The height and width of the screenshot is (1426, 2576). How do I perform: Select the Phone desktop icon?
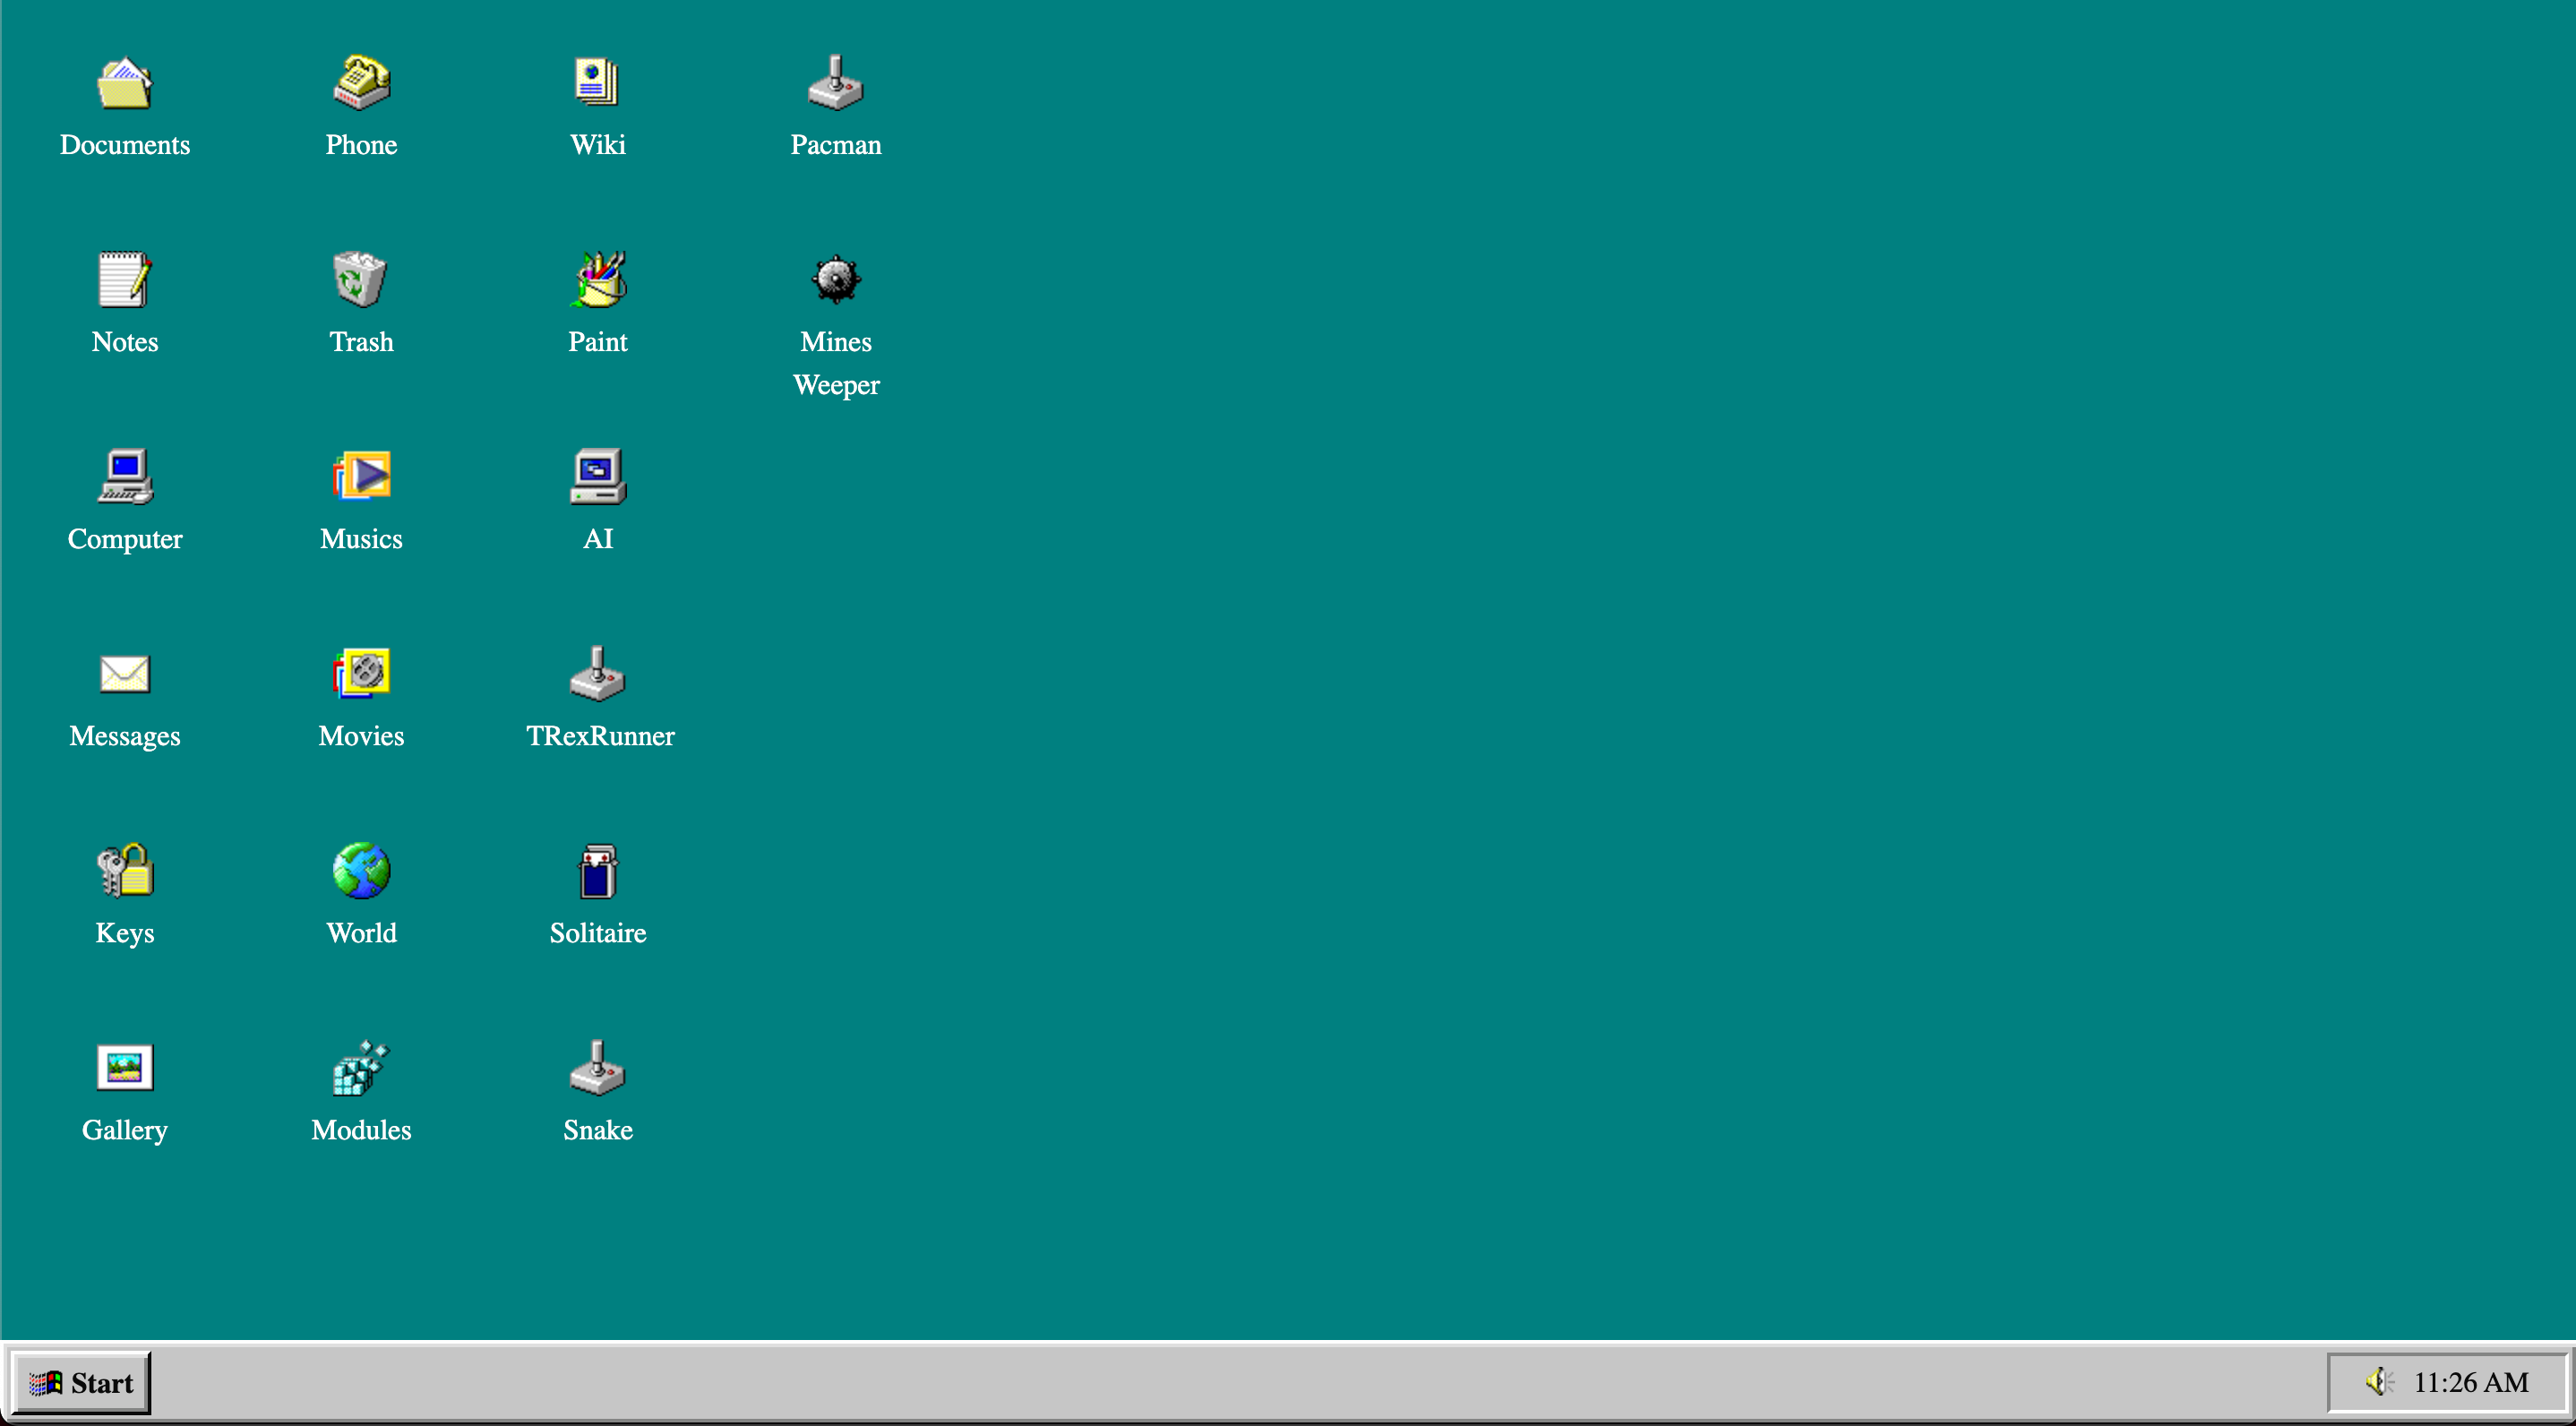tap(361, 83)
